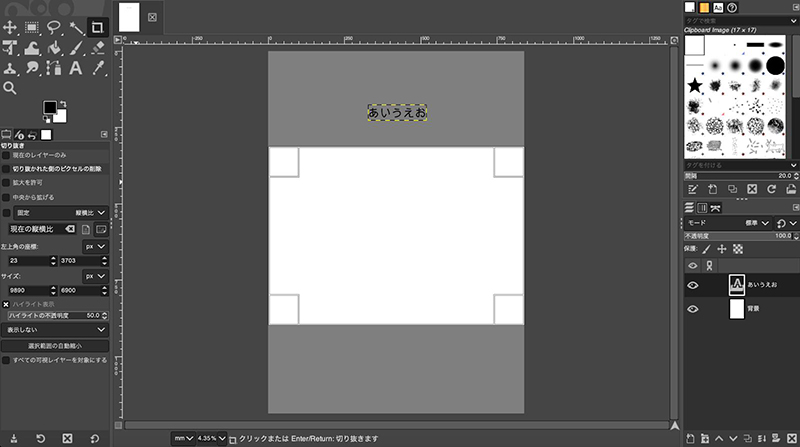Click the background white color swatch
Viewport: 800px width, 447px height.
point(61,117)
